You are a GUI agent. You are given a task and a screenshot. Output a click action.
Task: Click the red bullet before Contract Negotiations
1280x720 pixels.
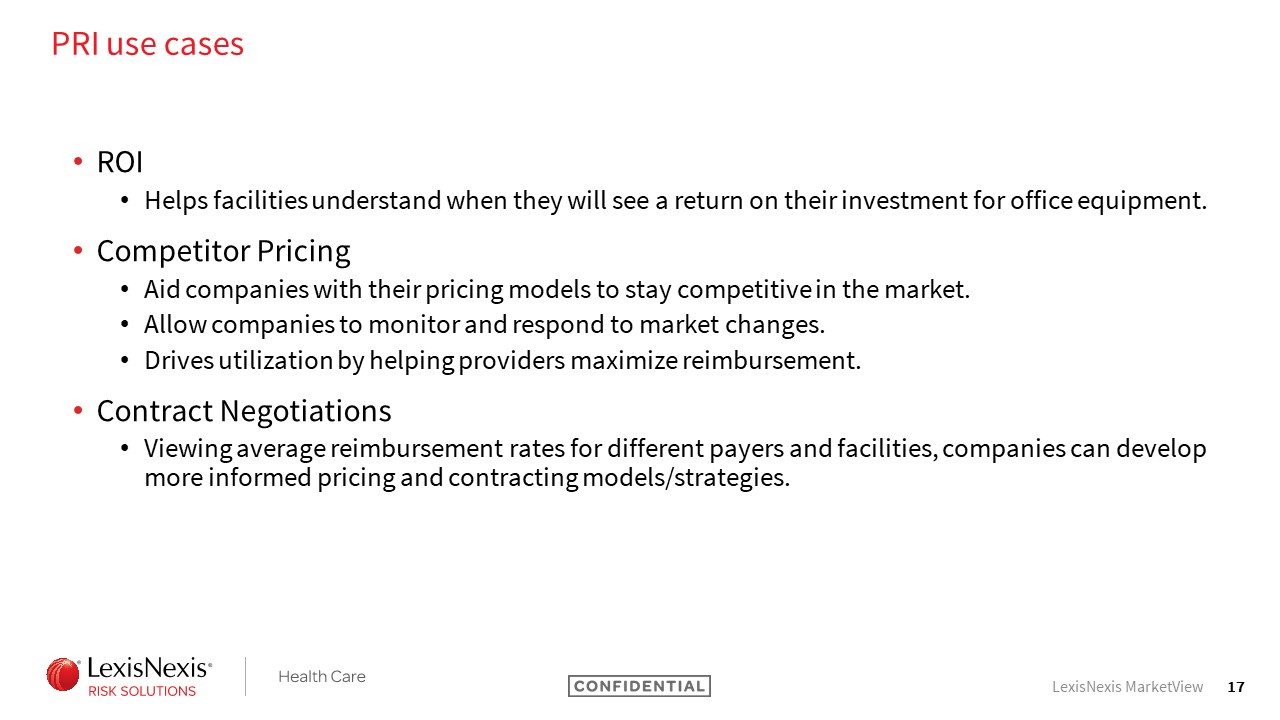pos(78,412)
